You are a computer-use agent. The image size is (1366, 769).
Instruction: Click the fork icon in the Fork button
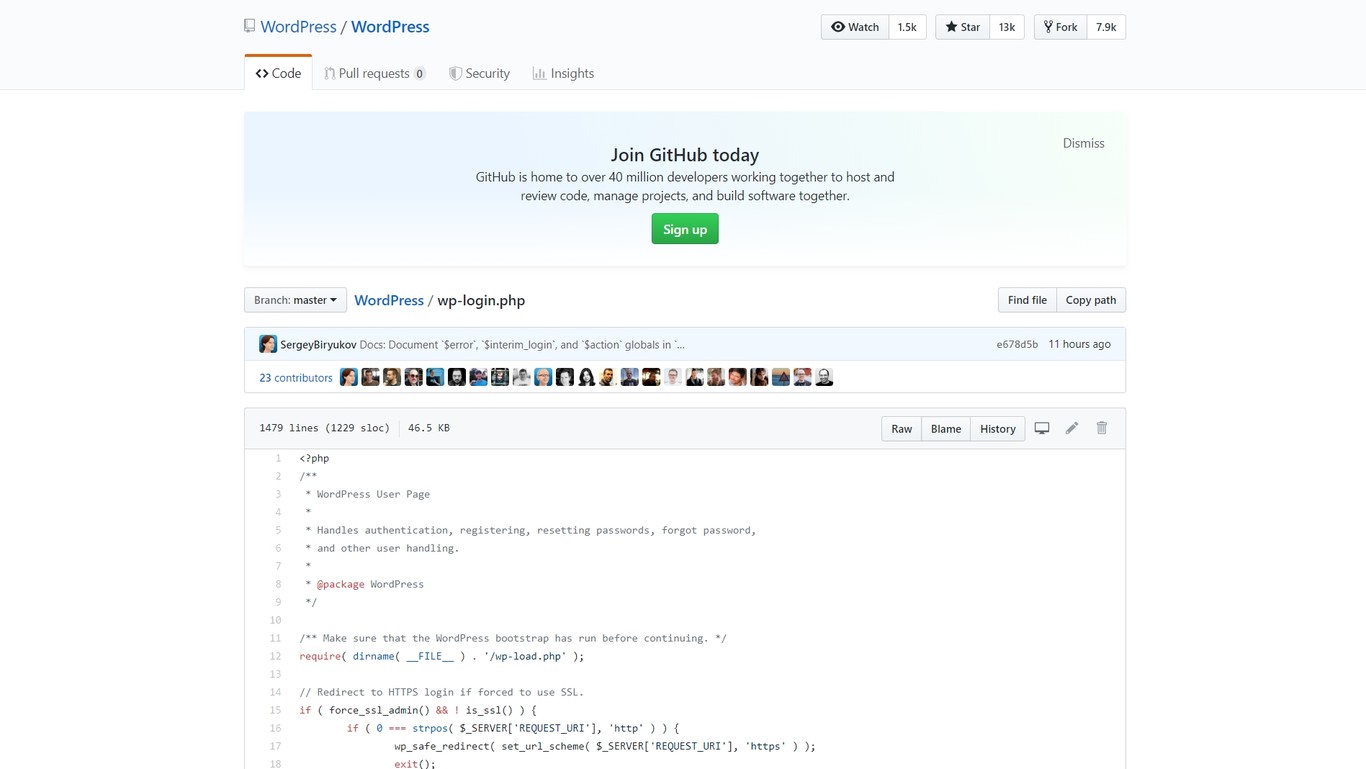(1047, 26)
